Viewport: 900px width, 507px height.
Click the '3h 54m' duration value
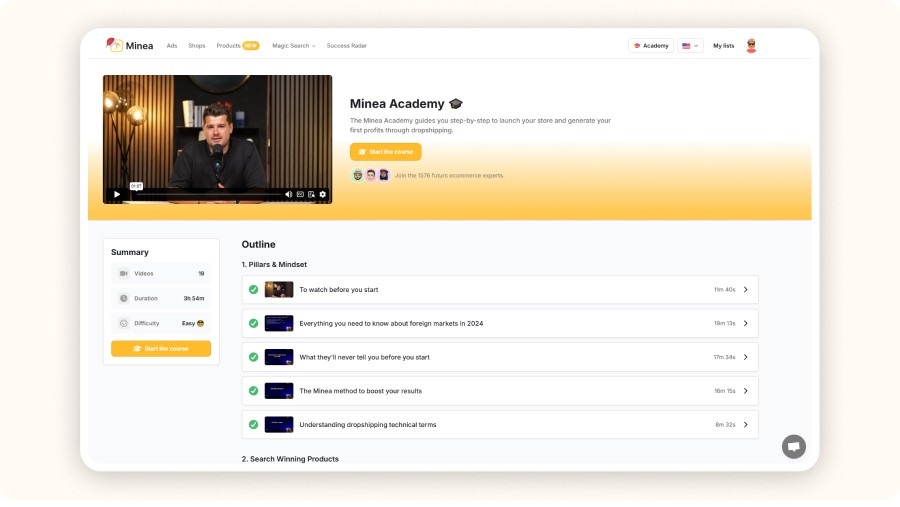(x=193, y=299)
